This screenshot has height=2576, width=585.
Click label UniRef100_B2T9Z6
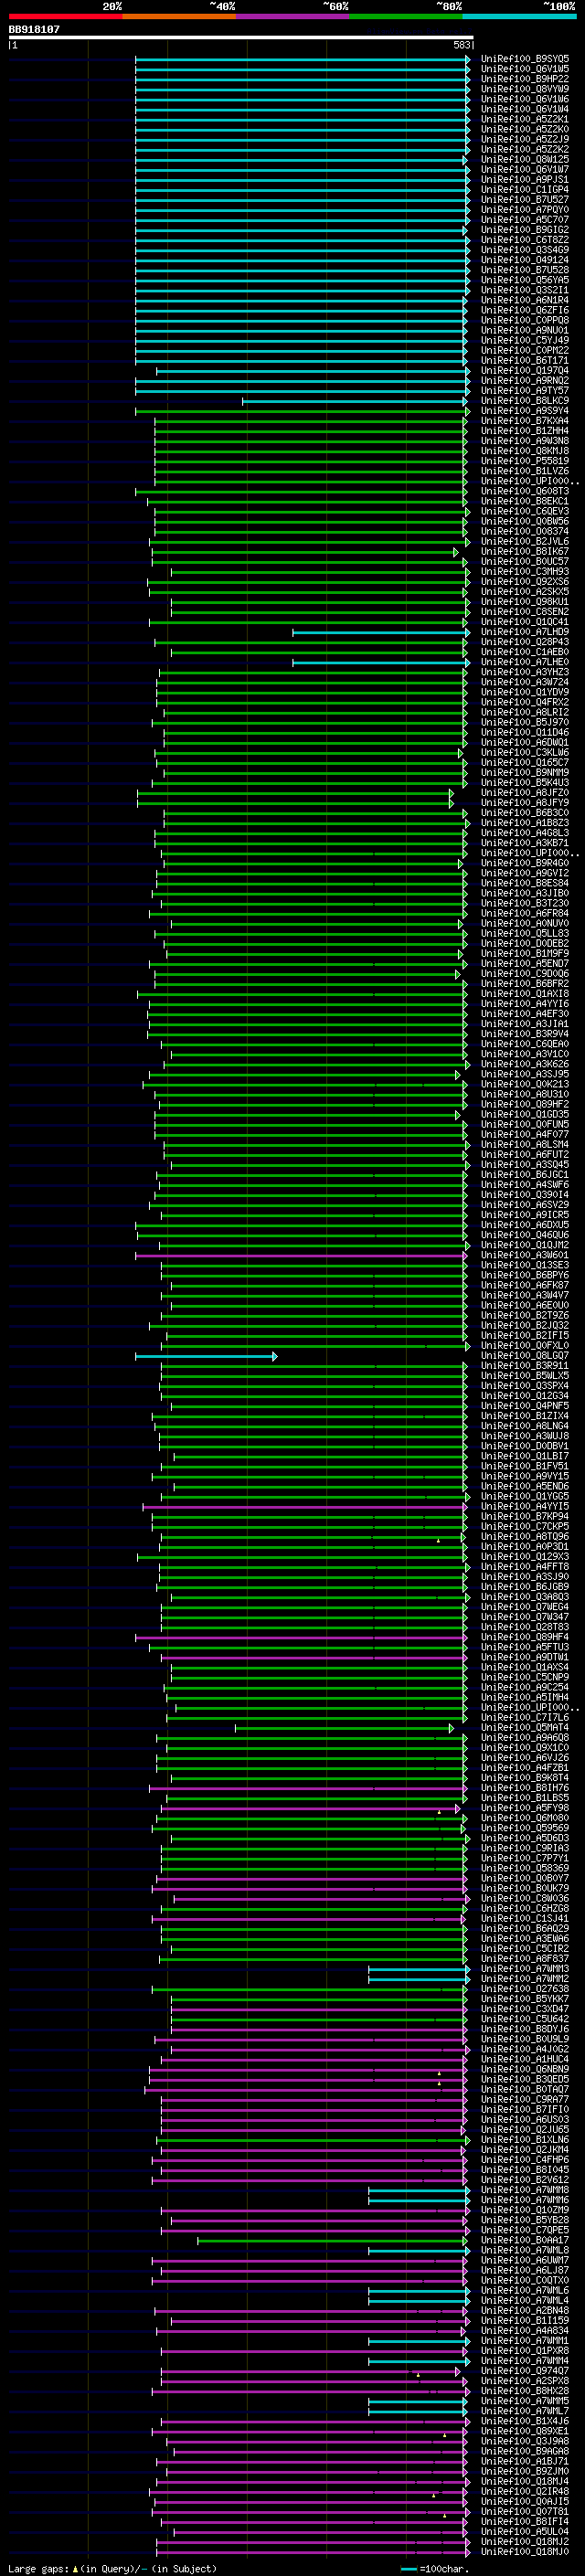[525, 1315]
